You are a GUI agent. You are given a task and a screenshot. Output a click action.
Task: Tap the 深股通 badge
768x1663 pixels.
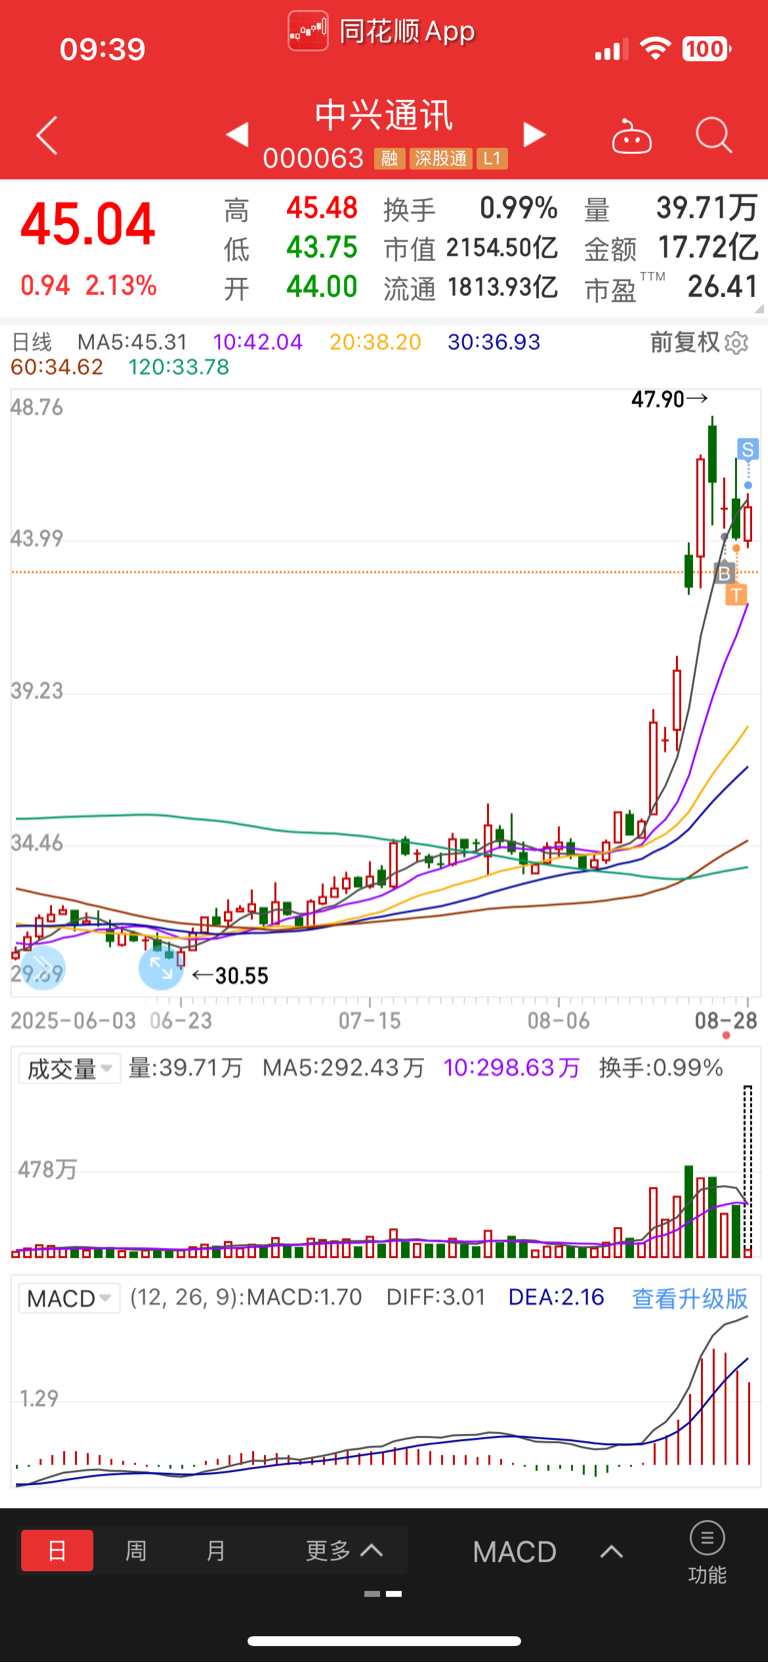(441, 158)
